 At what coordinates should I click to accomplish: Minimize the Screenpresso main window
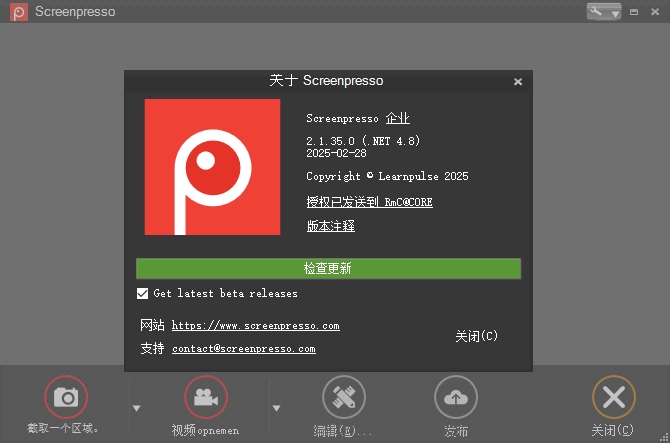(634, 12)
